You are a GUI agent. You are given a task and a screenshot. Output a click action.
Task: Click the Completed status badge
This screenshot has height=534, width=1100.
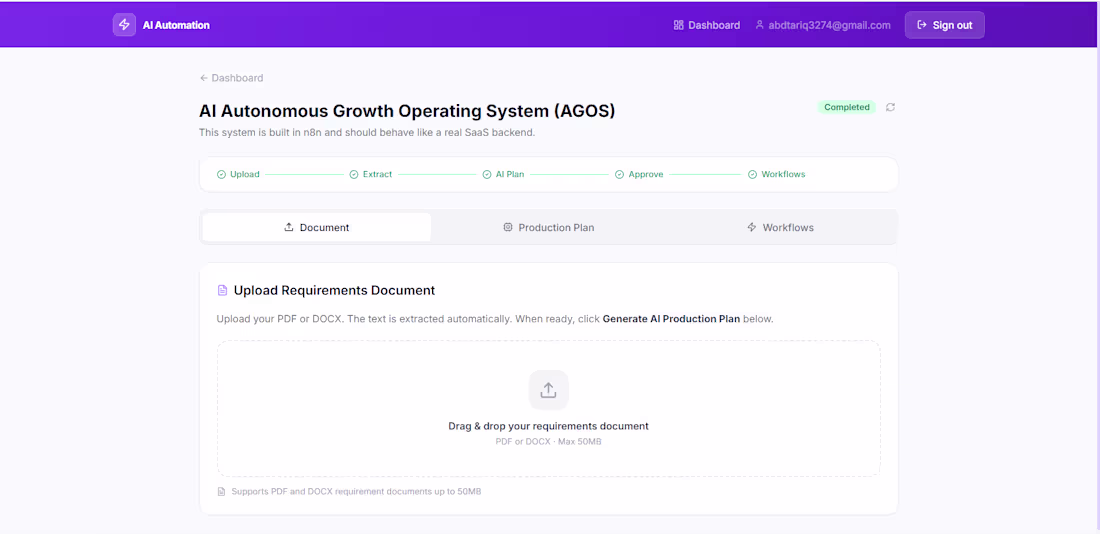[847, 107]
